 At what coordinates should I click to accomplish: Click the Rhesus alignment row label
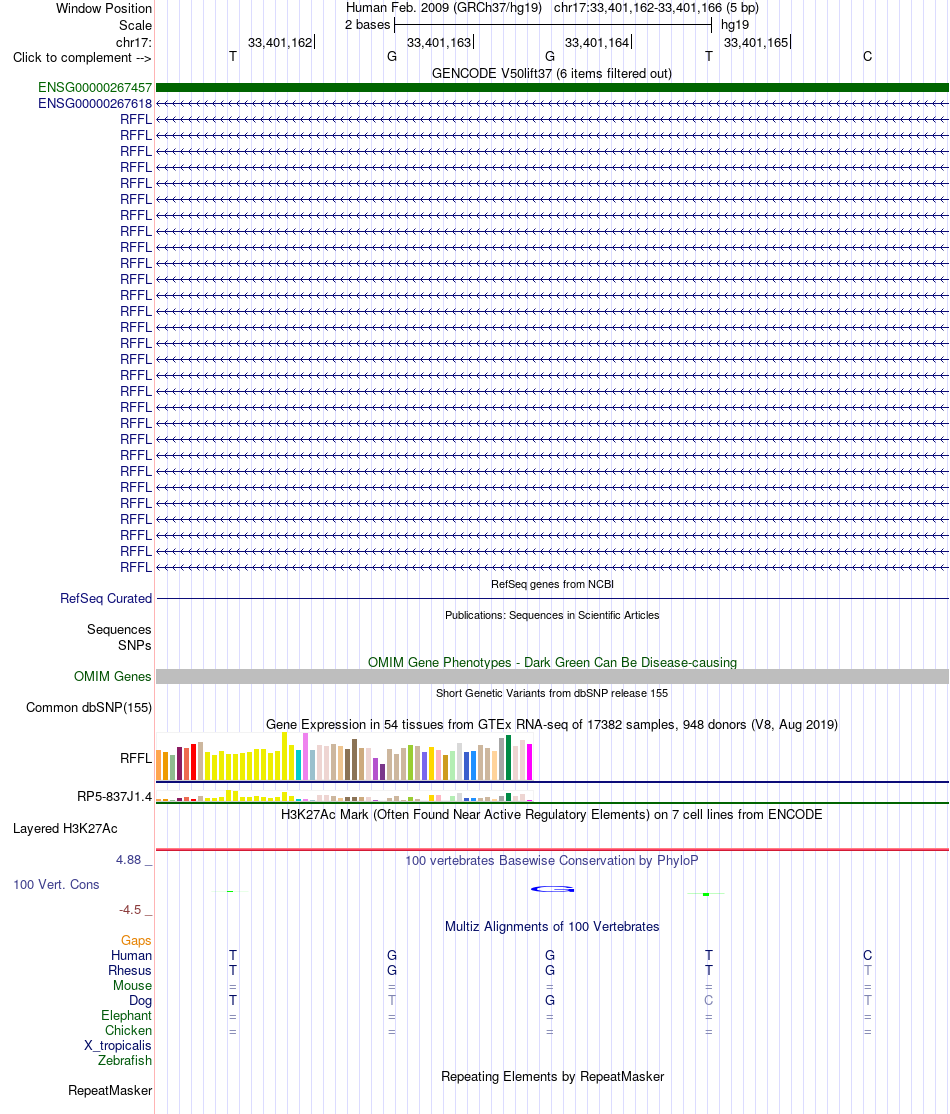point(130,970)
